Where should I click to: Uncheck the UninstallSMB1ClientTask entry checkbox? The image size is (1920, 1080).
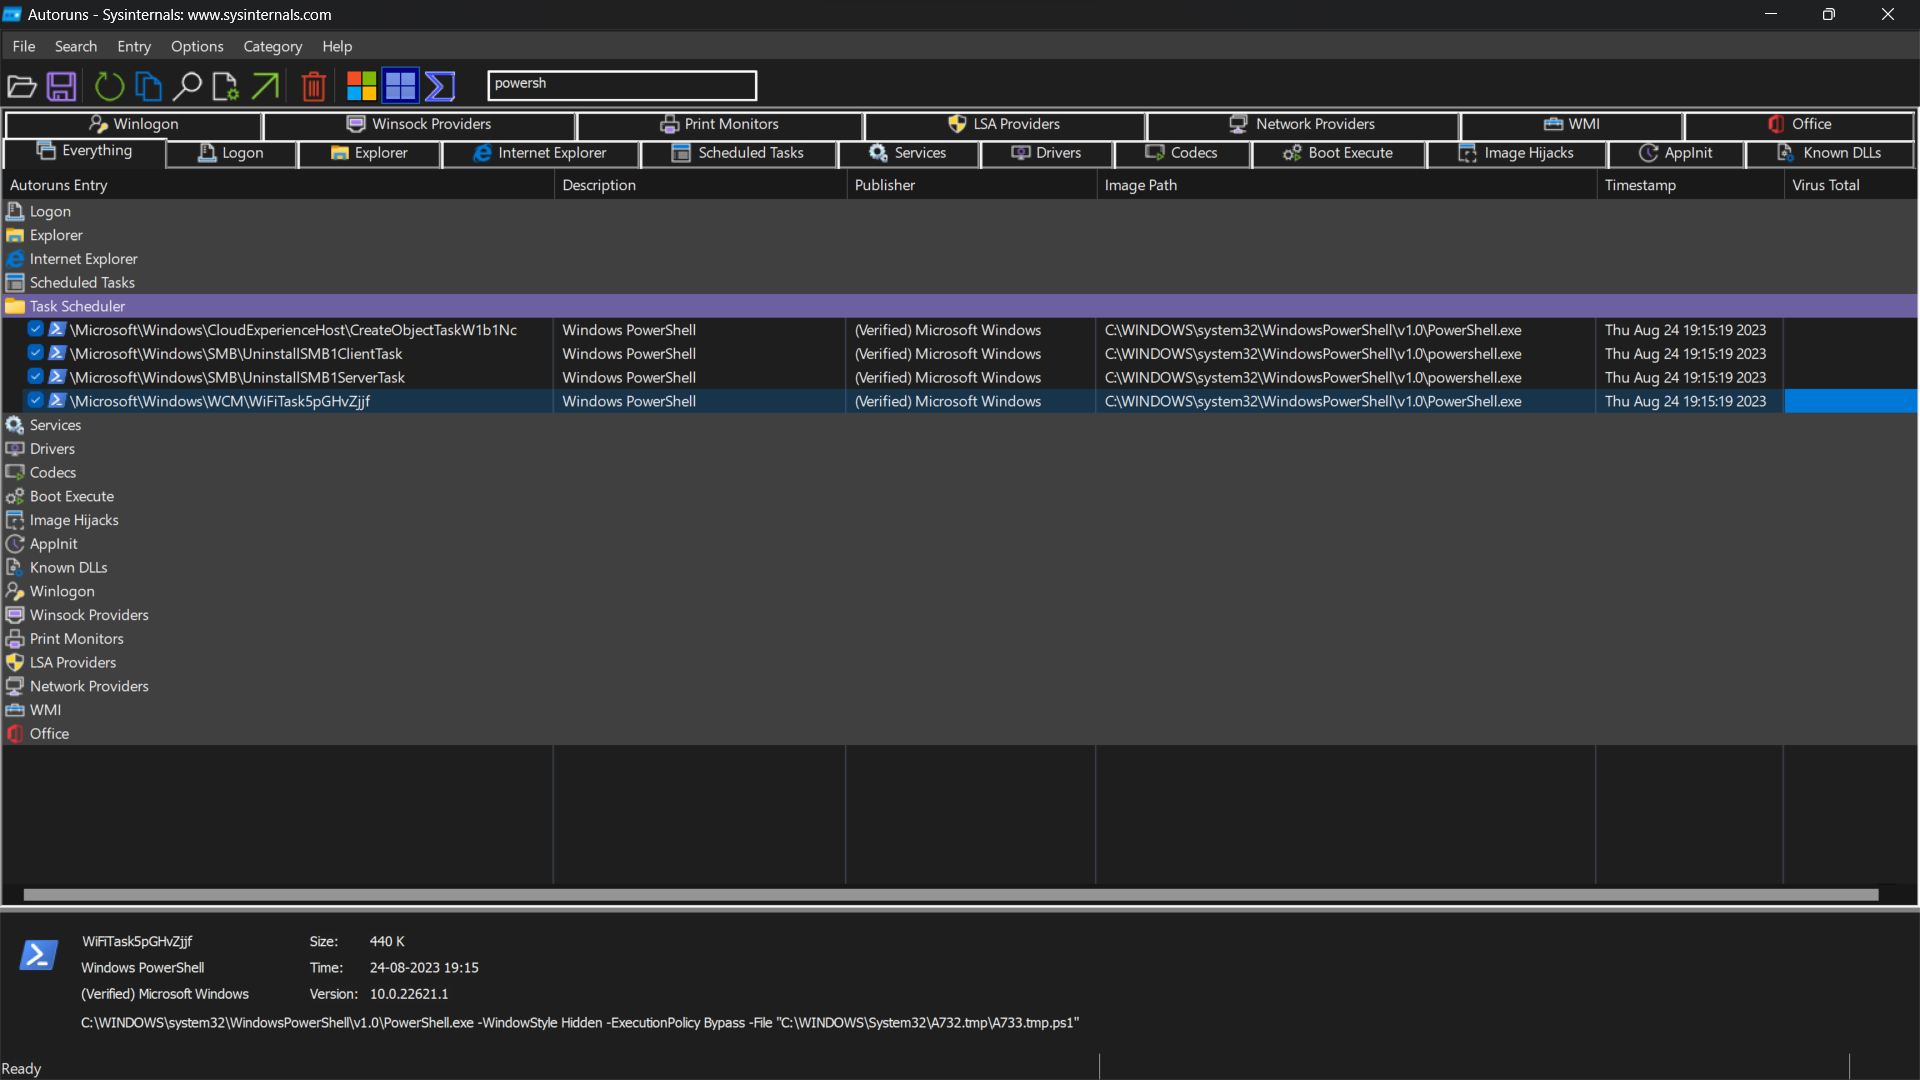click(35, 353)
